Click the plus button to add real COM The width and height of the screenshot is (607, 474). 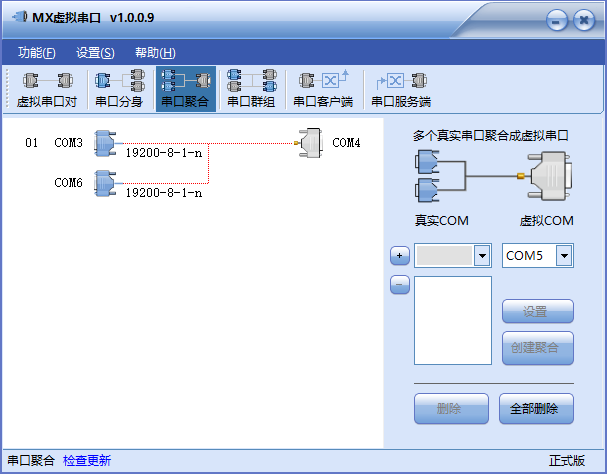(x=400, y=256)
